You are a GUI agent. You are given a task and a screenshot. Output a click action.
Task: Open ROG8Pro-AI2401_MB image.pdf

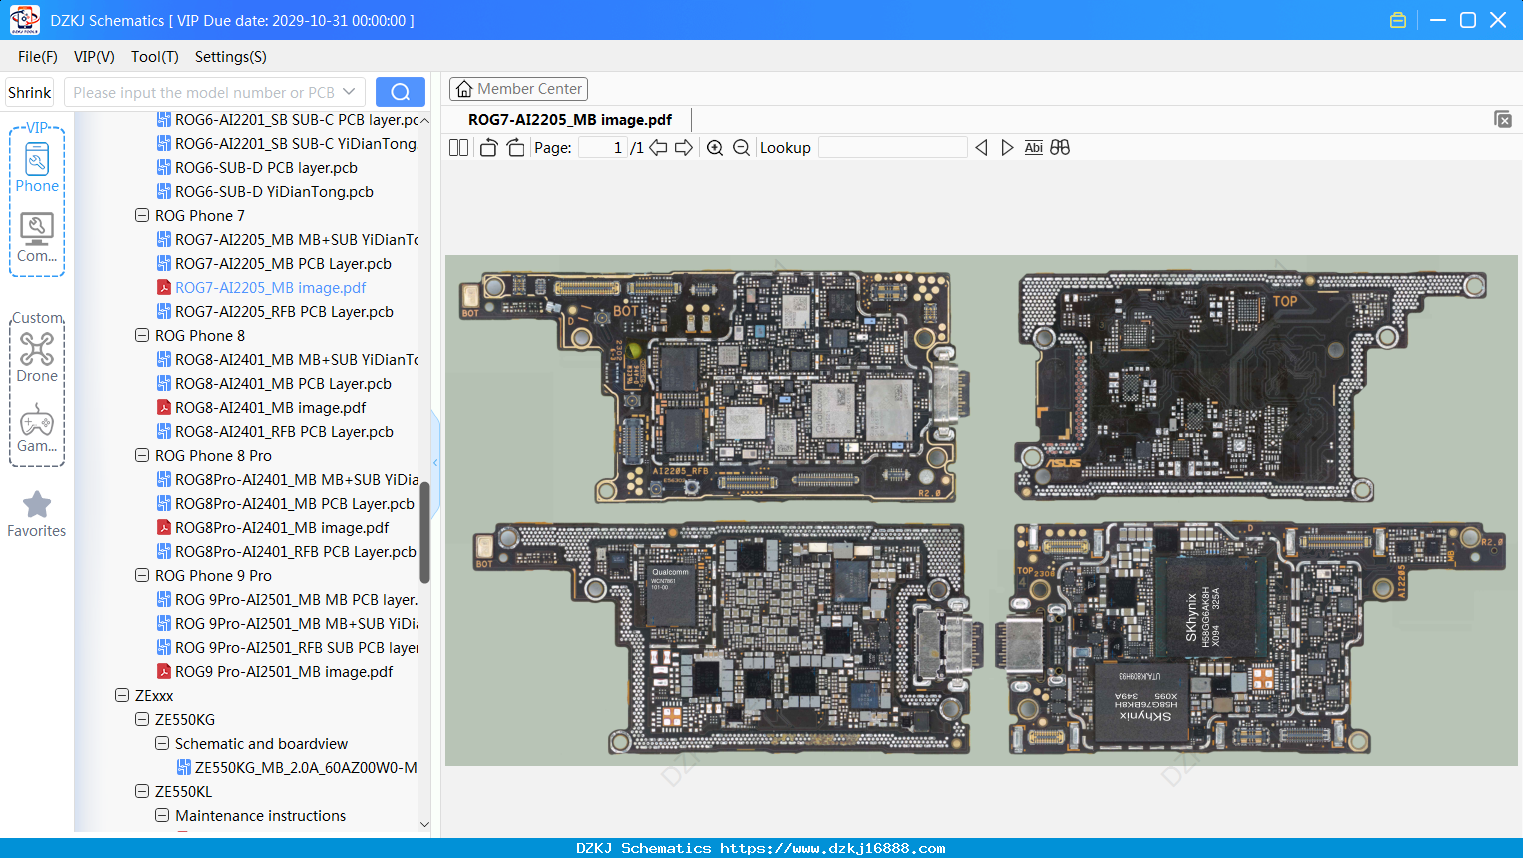click(282, 528)
